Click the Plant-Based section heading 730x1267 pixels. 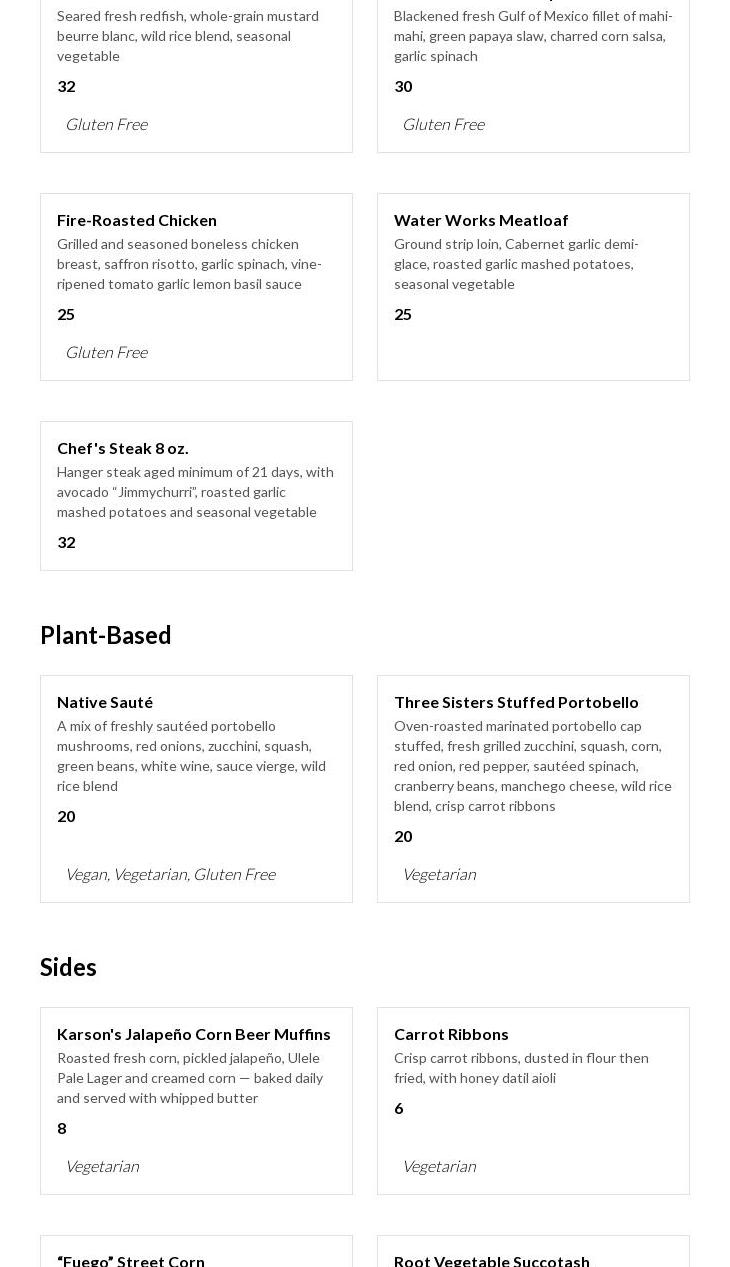click(106, 635)
